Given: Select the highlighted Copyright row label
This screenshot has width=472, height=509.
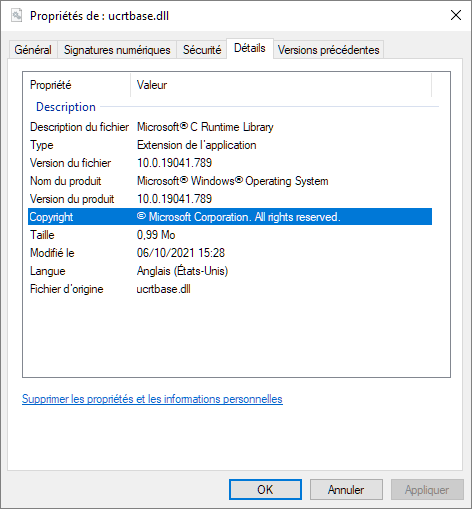Looking at the screenshot, I should 51,217.
